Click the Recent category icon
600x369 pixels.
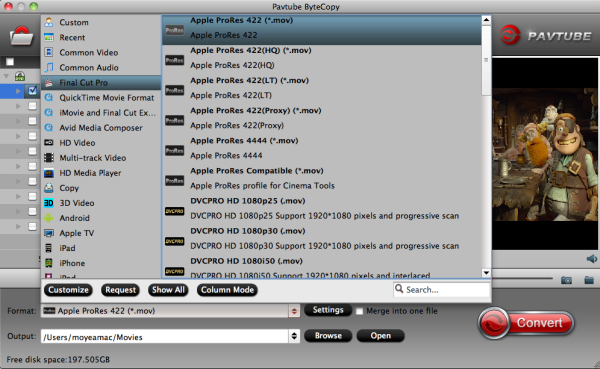point(49,38)
